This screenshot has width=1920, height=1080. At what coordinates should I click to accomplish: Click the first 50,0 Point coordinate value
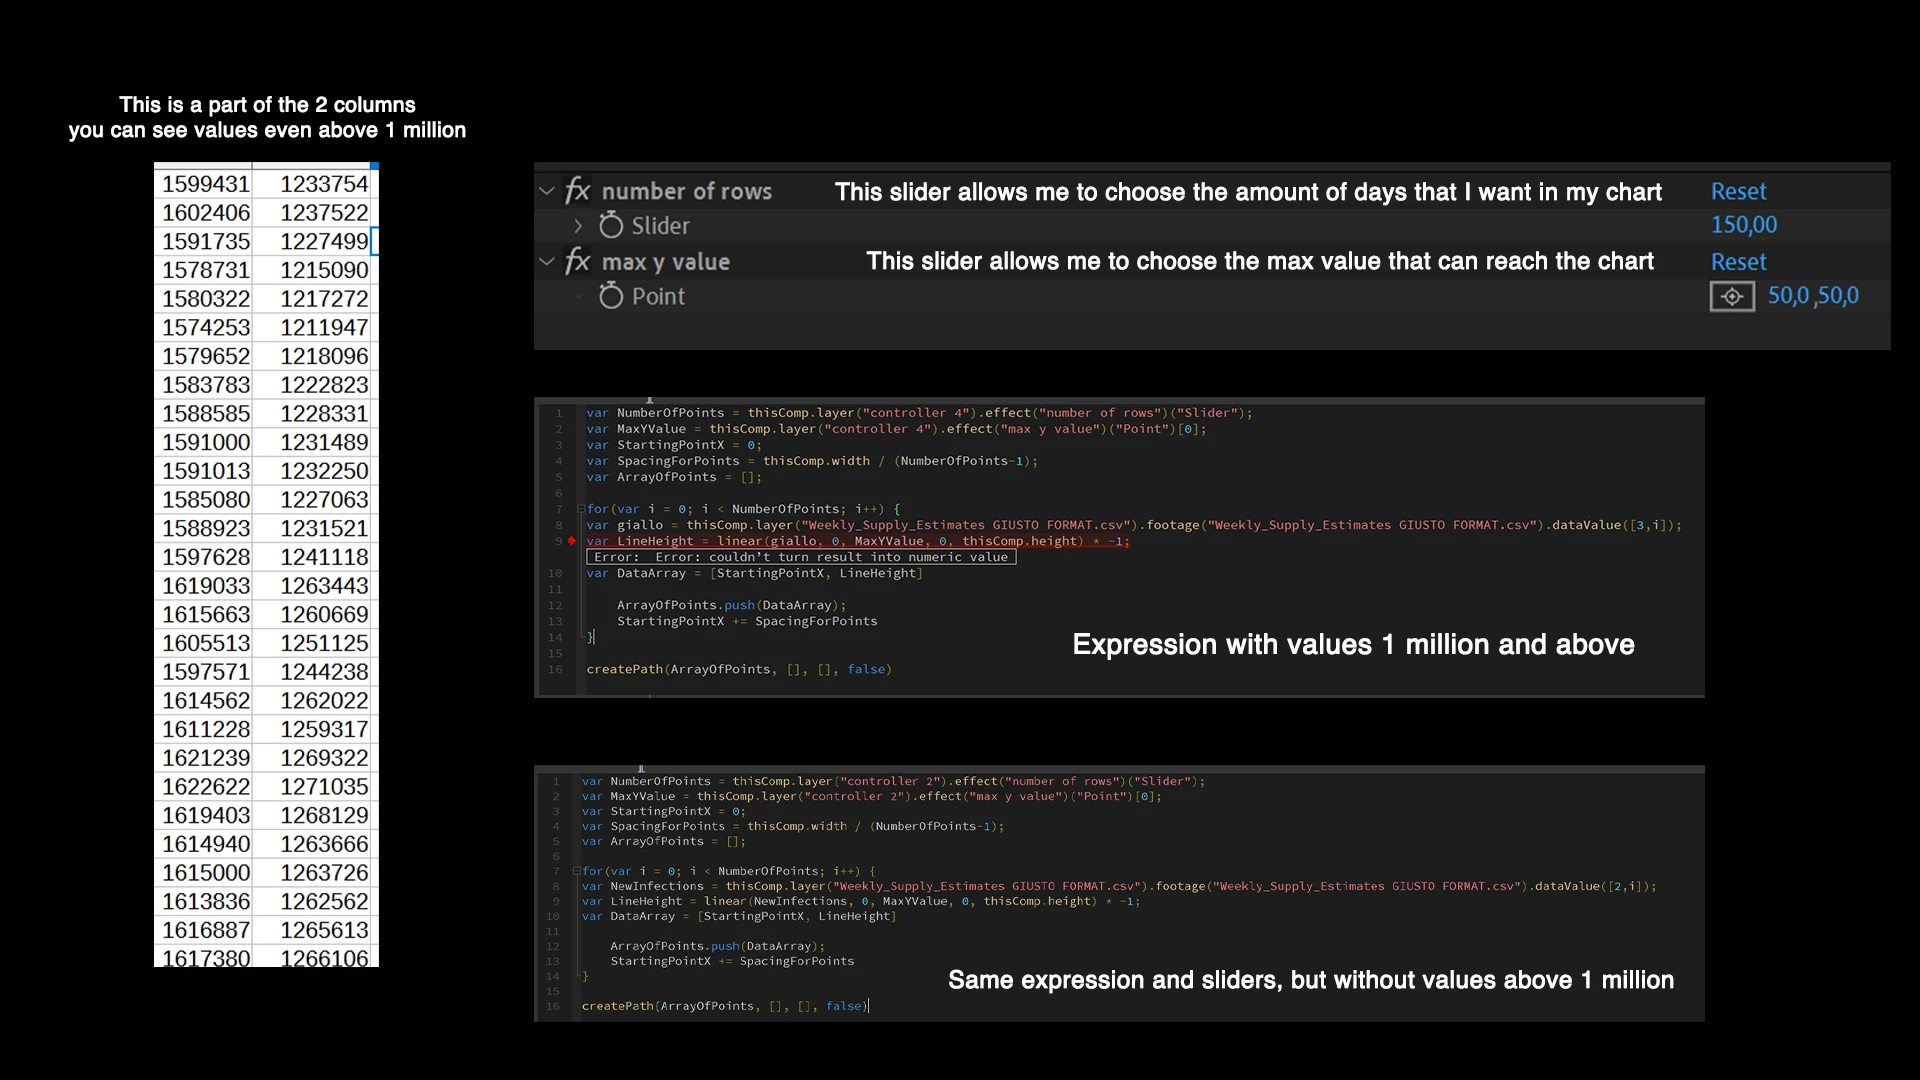click(x=1788, y=296)
